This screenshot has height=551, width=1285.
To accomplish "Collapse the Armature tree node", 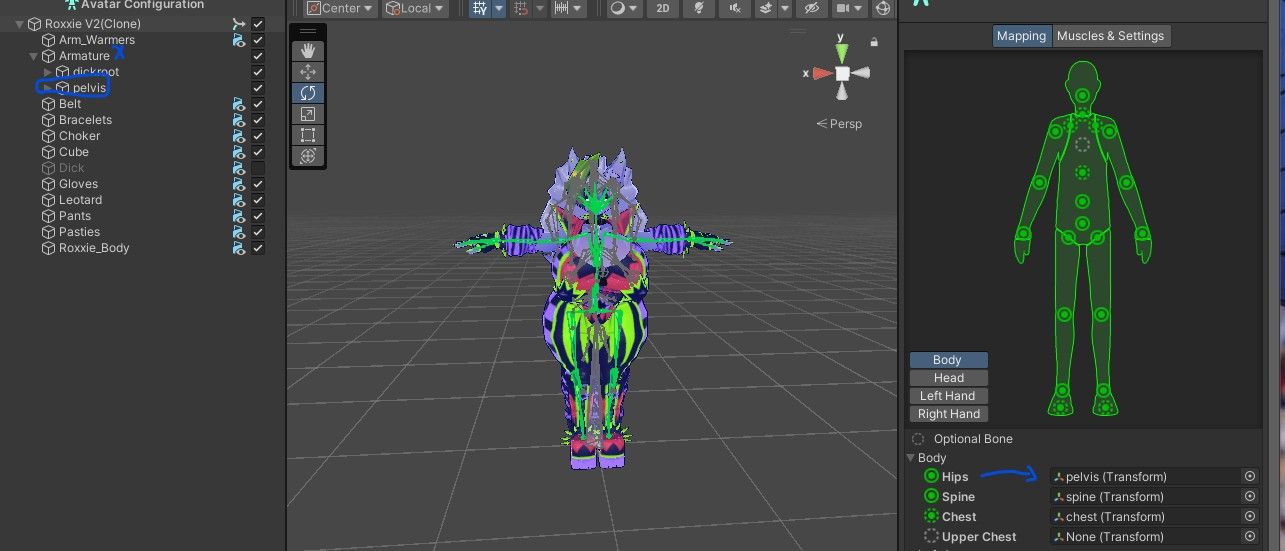I will [x=33, y=56].
